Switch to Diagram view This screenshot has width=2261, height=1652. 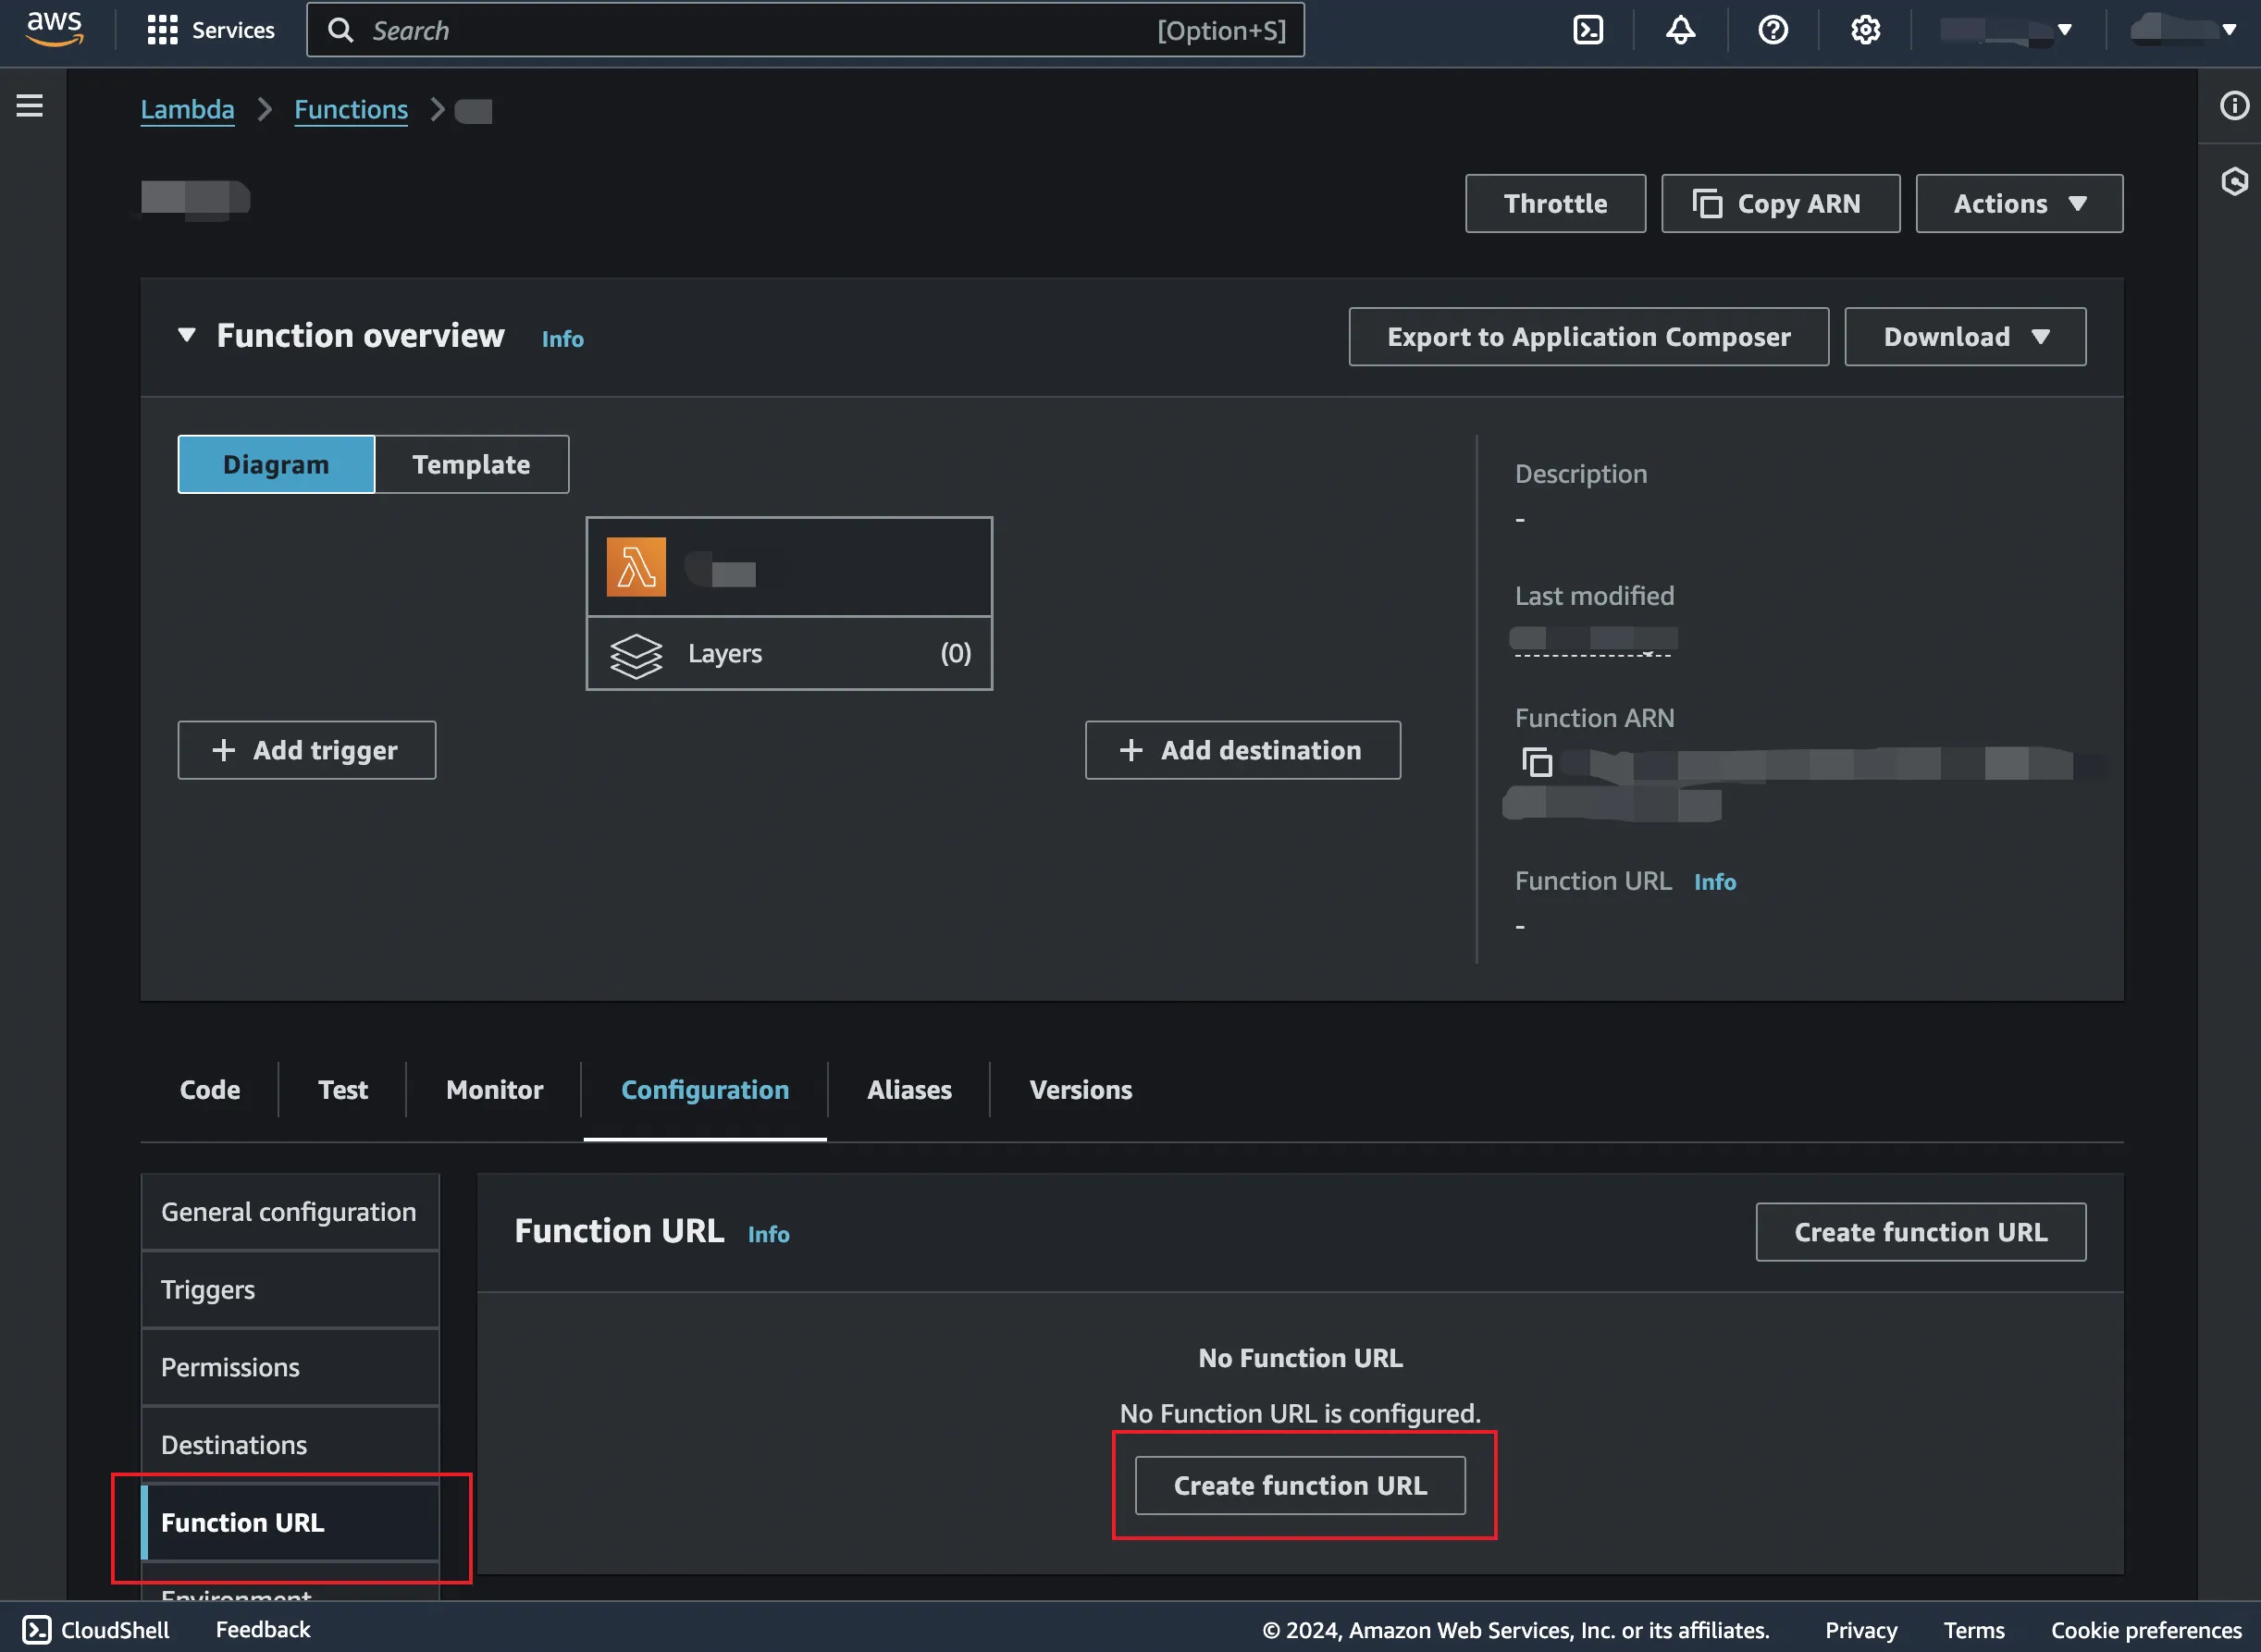tap(276, 465)
